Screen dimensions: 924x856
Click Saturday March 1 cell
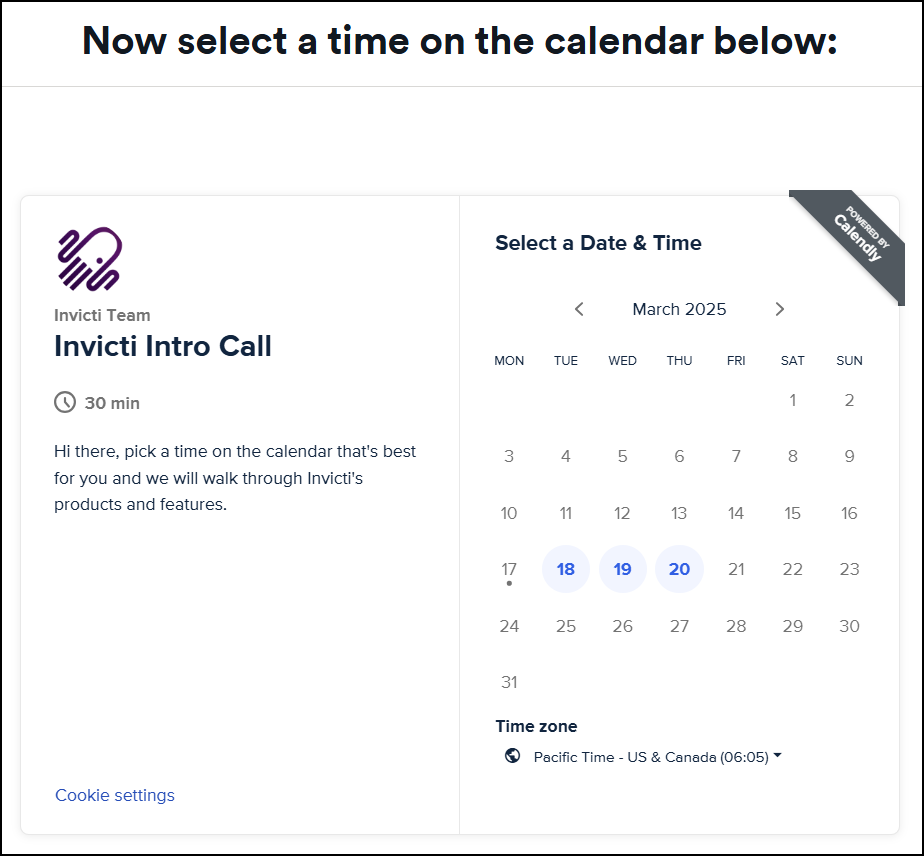pyautogui.click(x=793, y=401)
